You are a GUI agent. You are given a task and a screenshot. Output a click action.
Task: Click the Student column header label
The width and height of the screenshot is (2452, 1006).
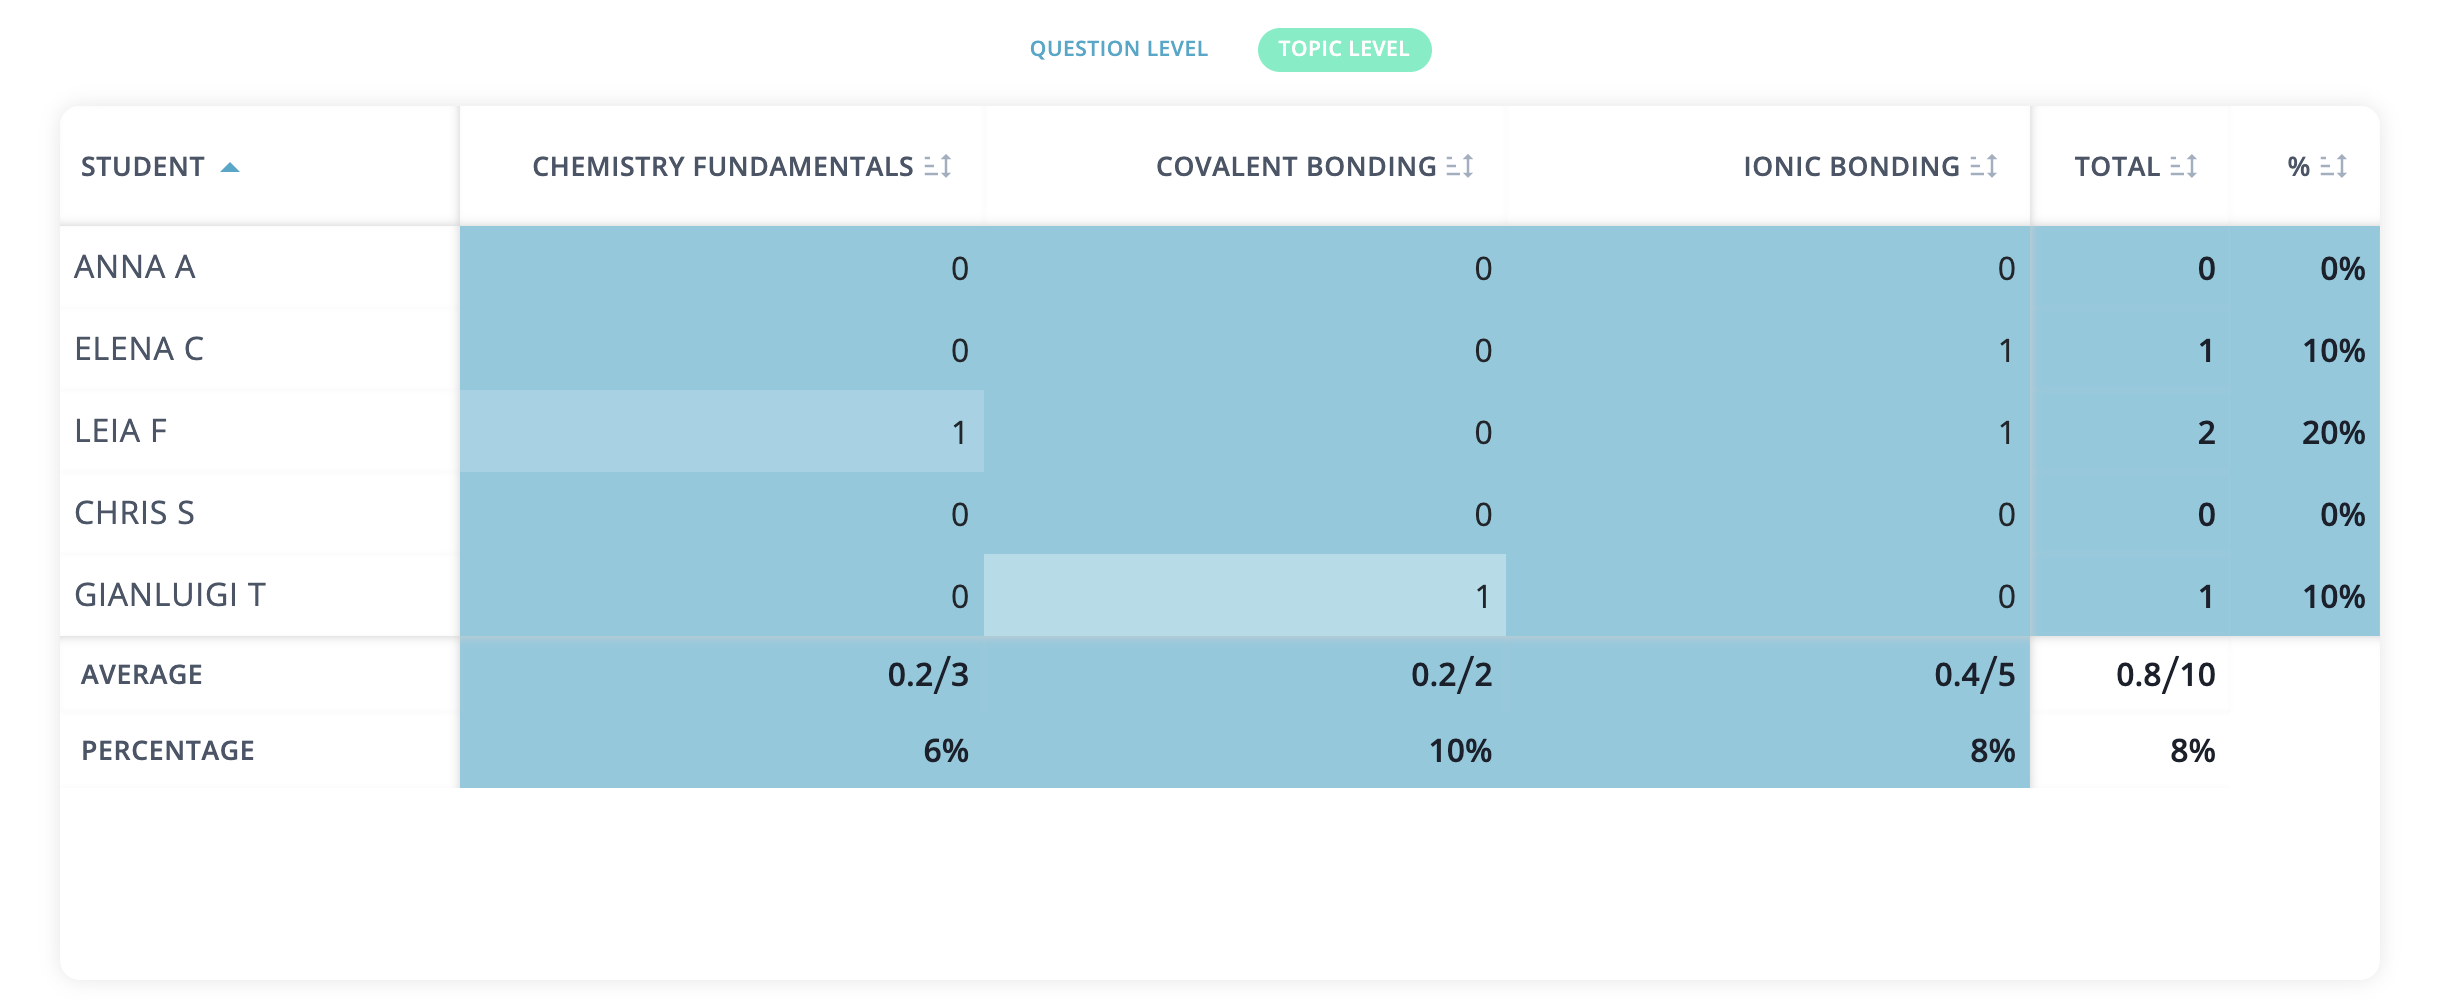point(143,167)
